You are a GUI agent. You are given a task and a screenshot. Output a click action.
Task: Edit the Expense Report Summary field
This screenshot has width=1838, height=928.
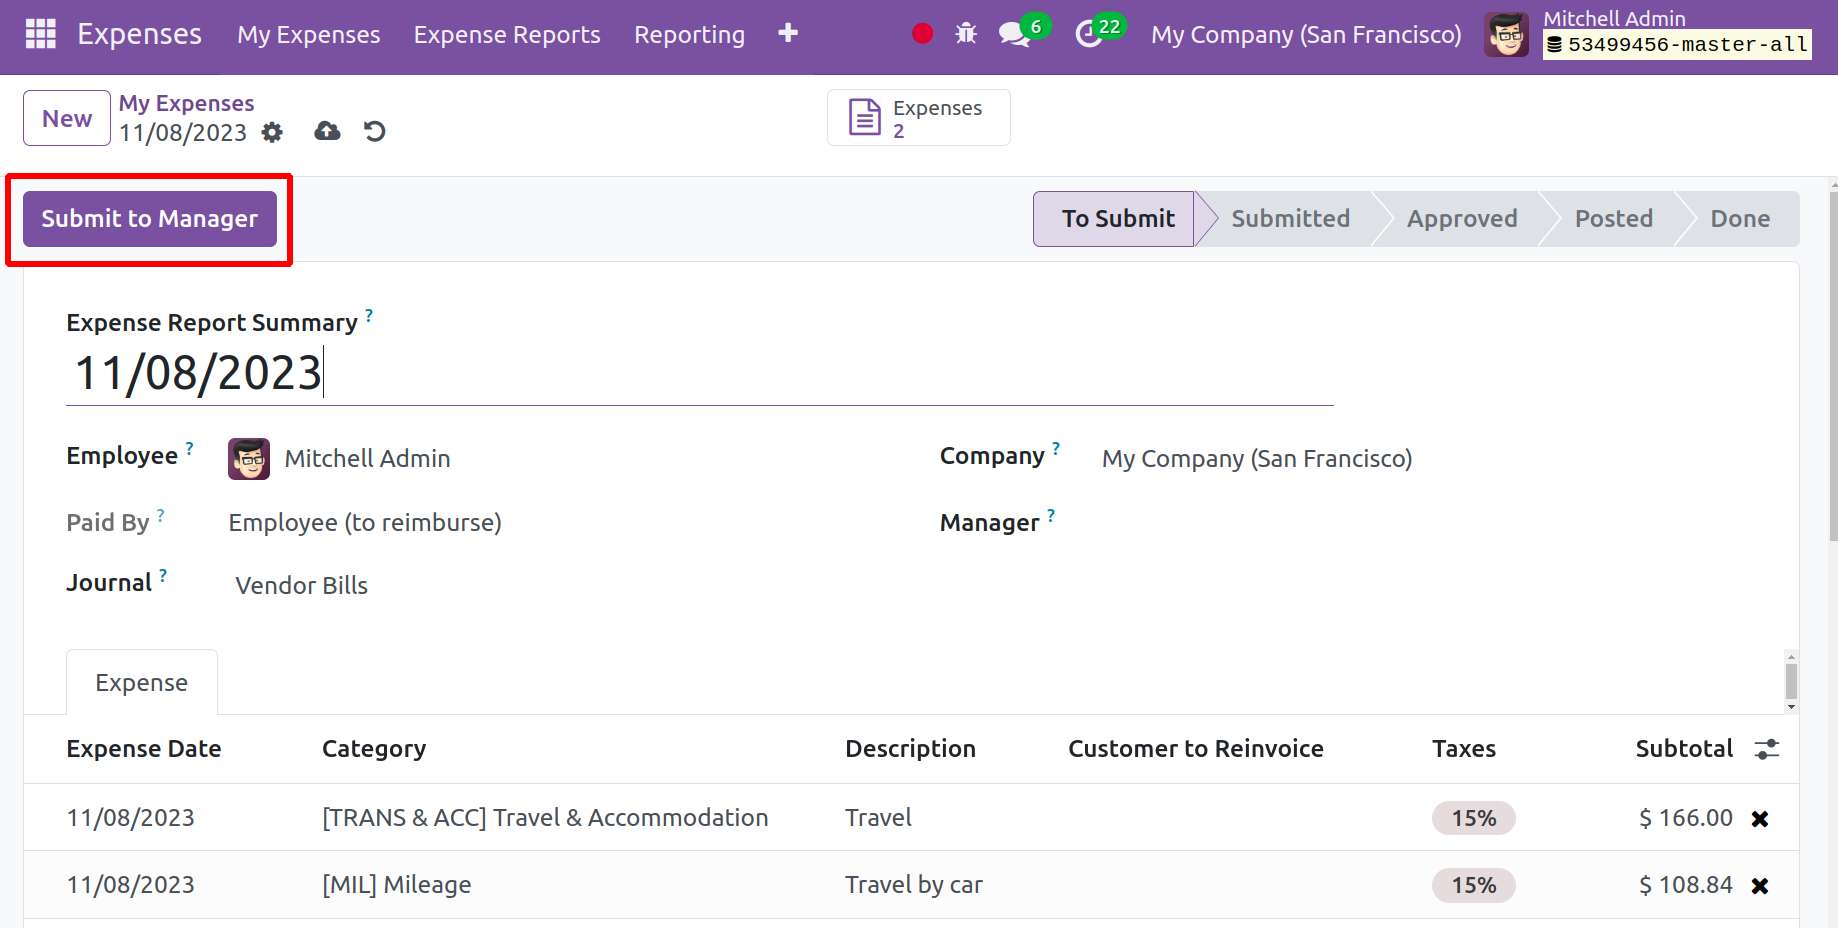coord(700,373)
